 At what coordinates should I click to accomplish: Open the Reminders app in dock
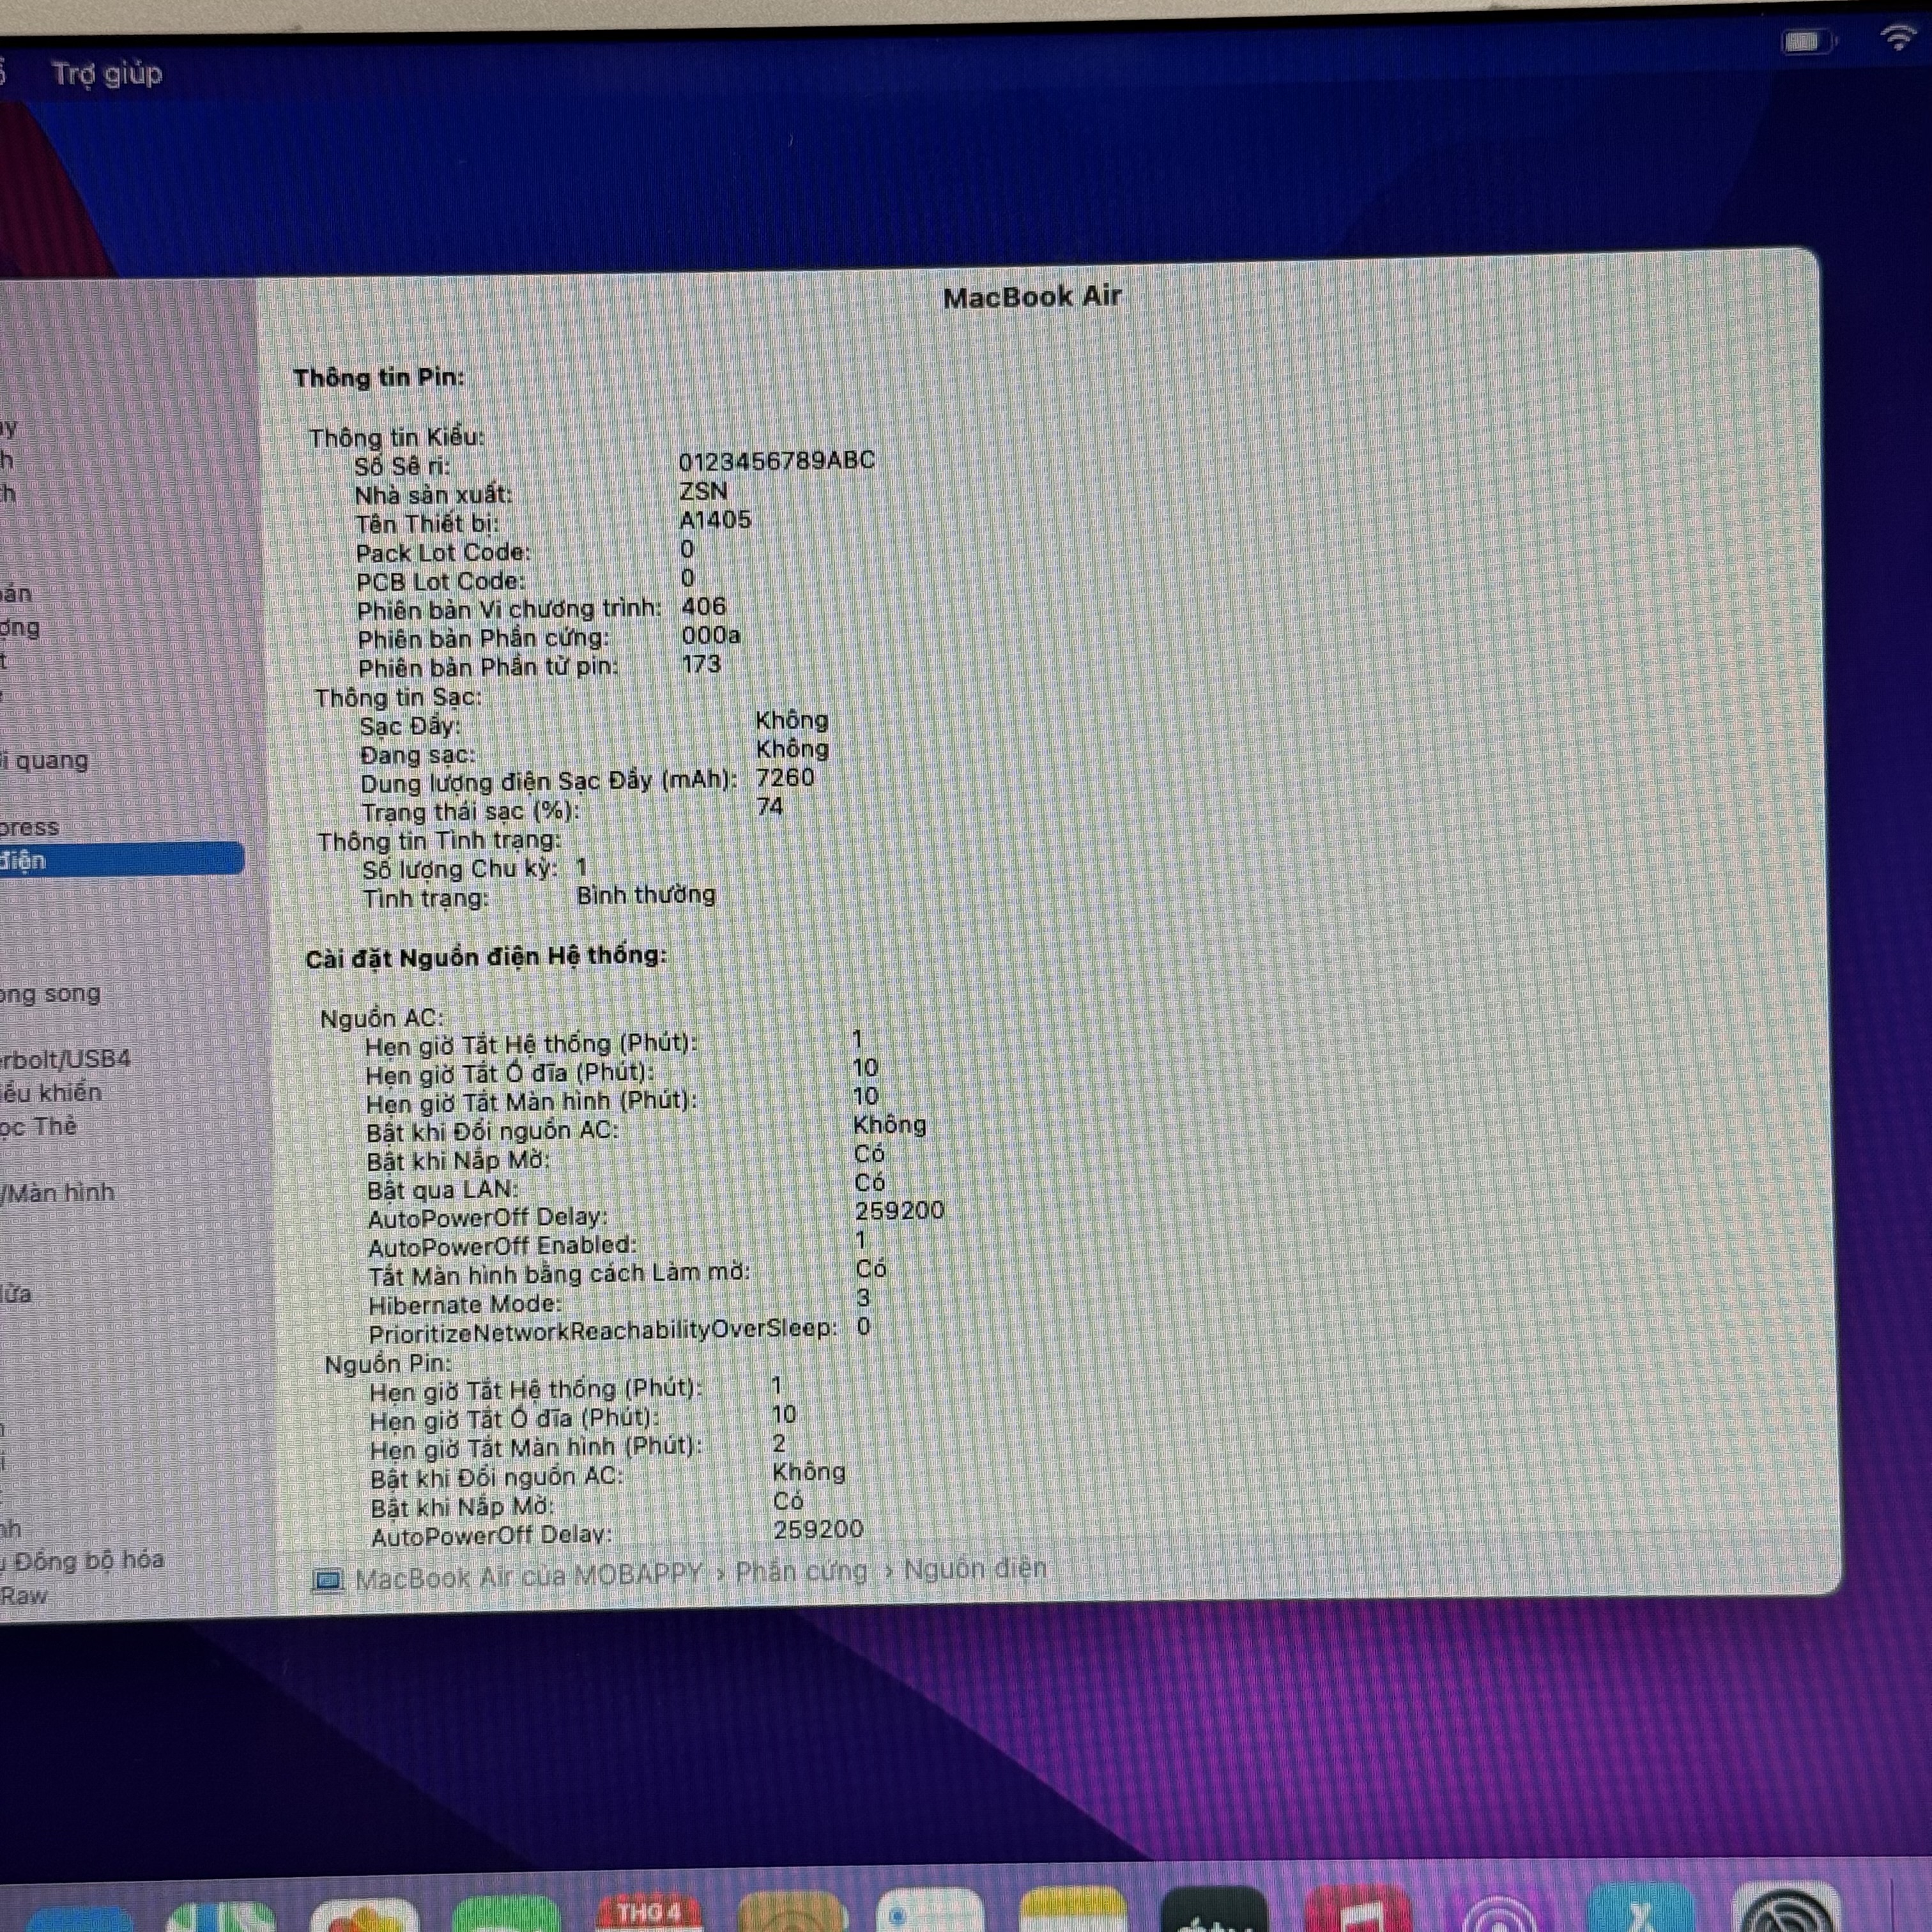click(929, 1912)
